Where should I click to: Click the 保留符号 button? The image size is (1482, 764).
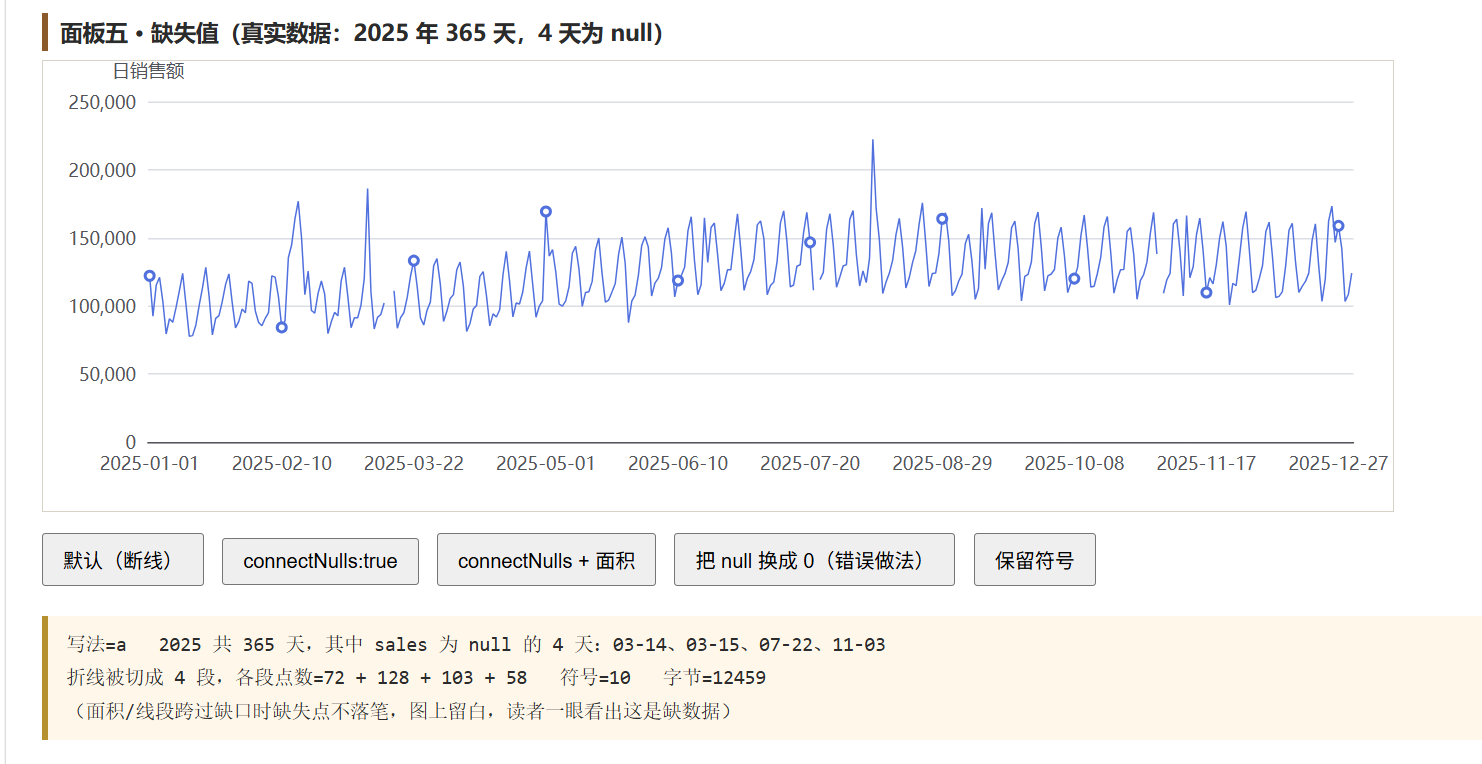(1035, 559)
